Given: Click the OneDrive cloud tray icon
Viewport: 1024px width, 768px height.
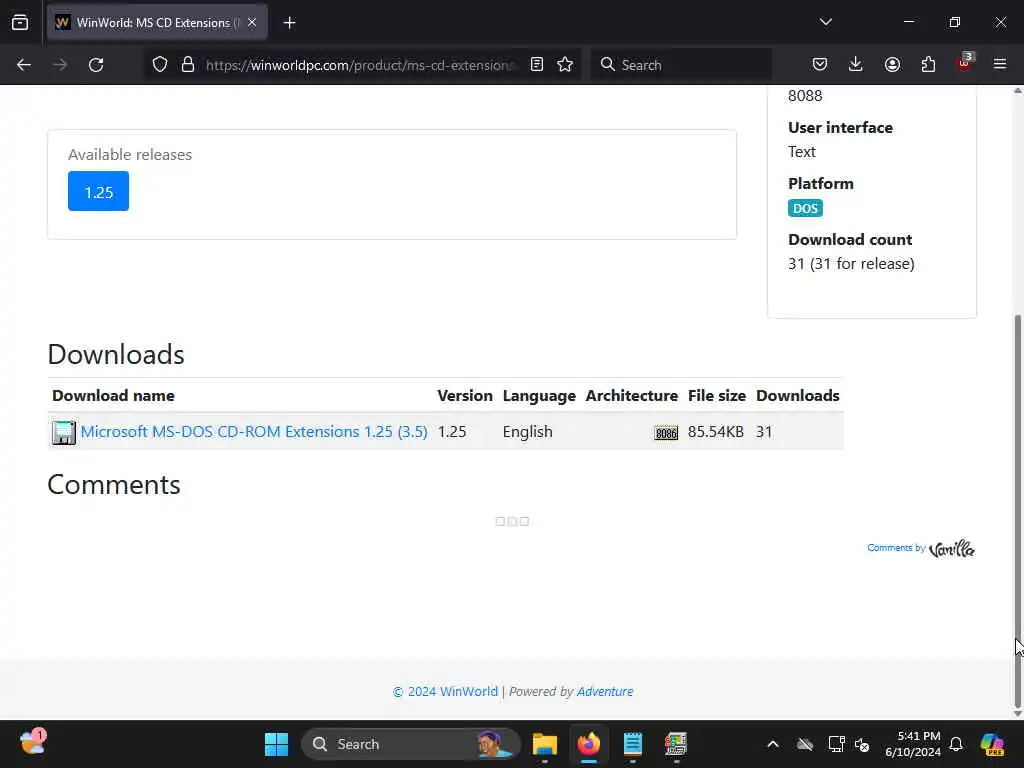Looking at the screenshot, I should coord(805,744).
